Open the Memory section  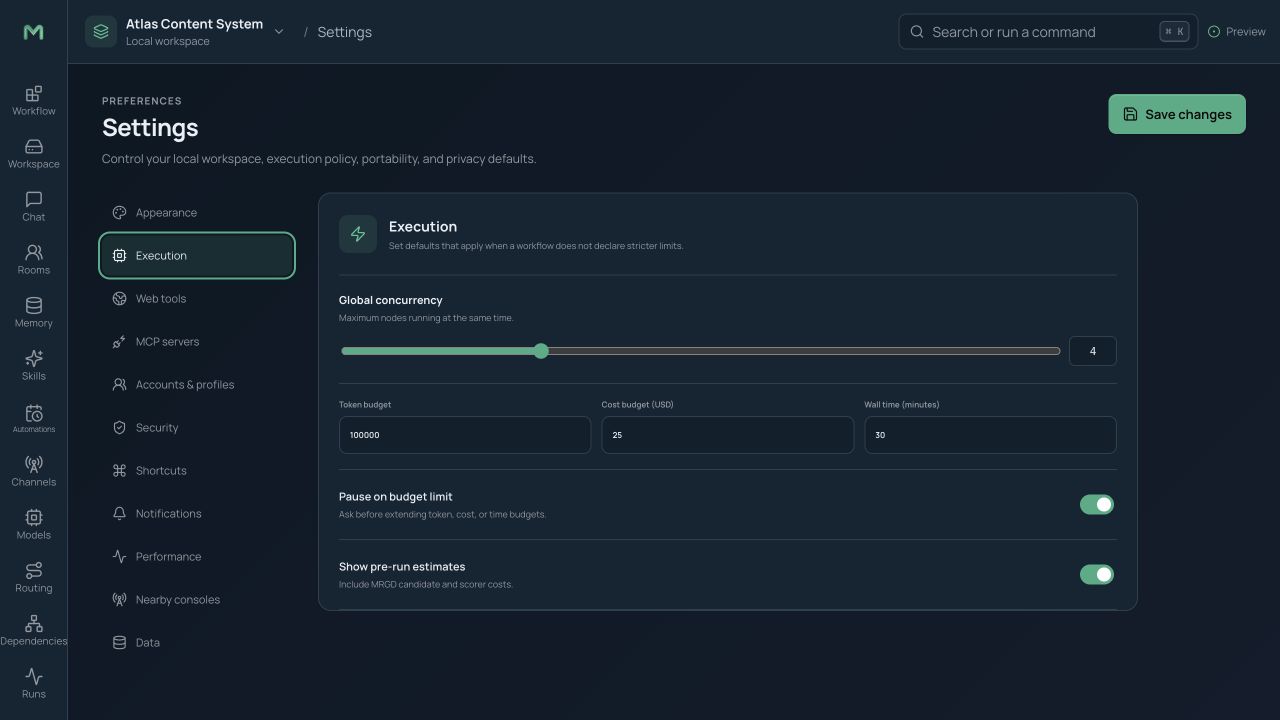click(x=33, y=313)
